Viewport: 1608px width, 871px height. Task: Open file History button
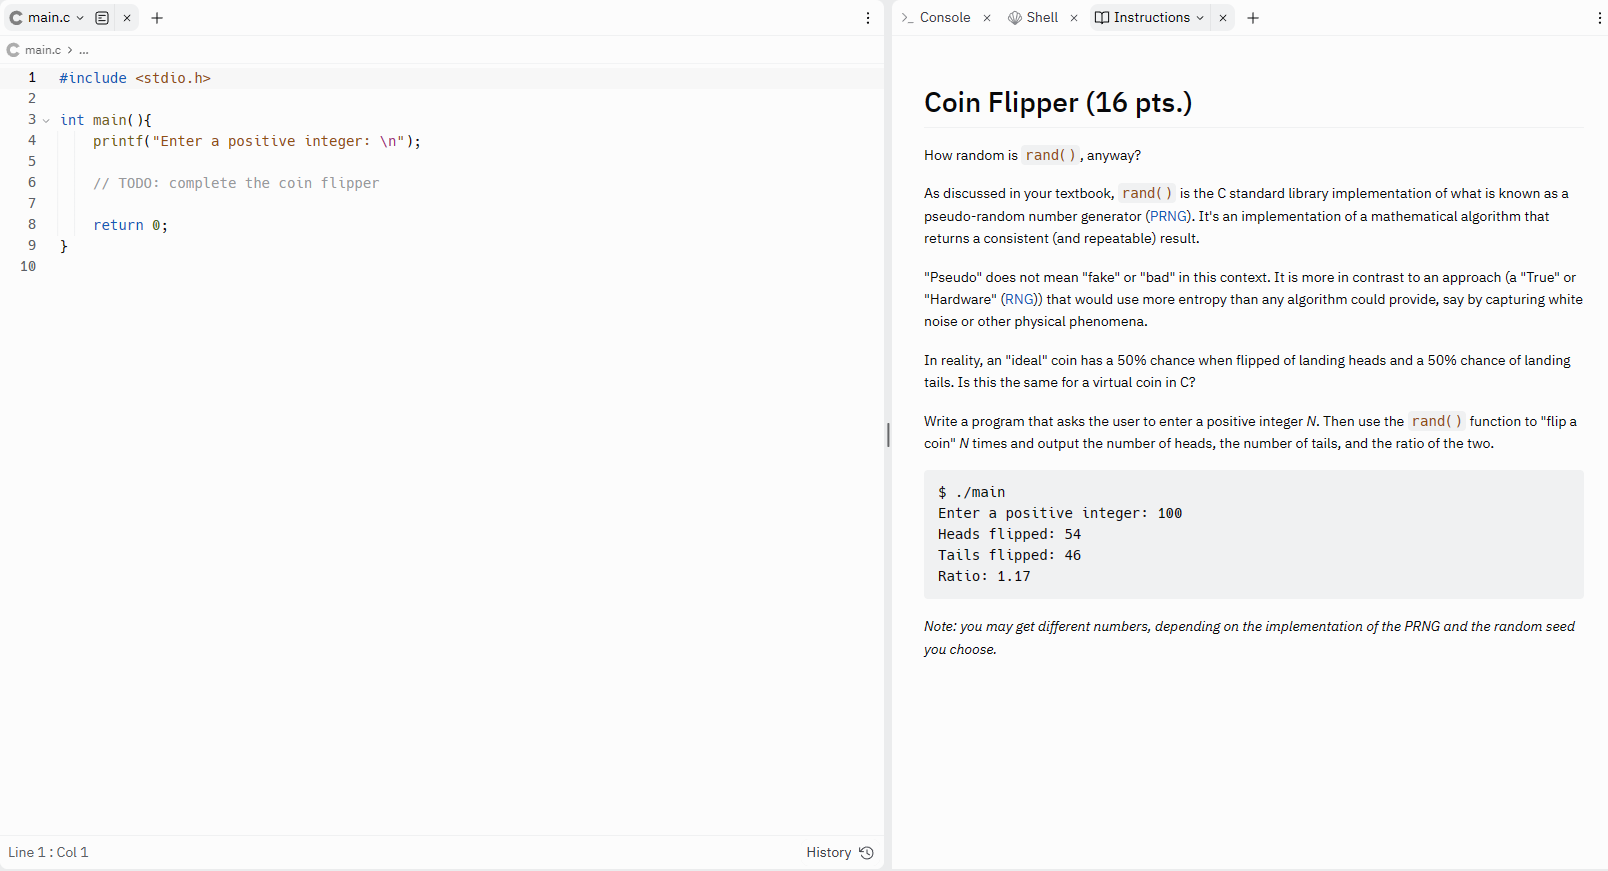tap(840, 853)
